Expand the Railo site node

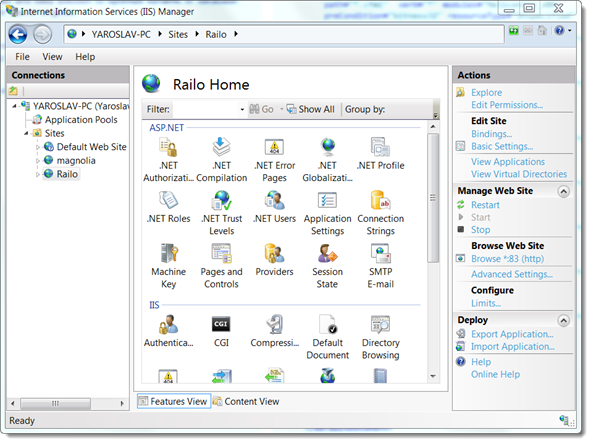pyautogui.click(x=38, y=174)
